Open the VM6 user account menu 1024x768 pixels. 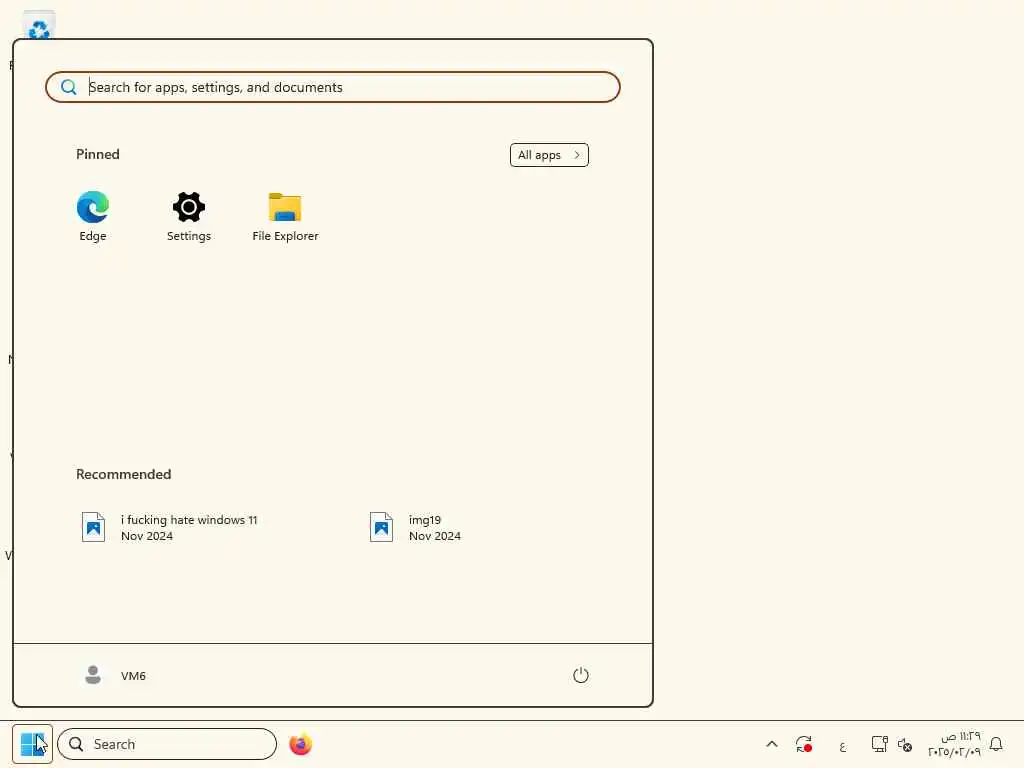(x=116, y=675)
